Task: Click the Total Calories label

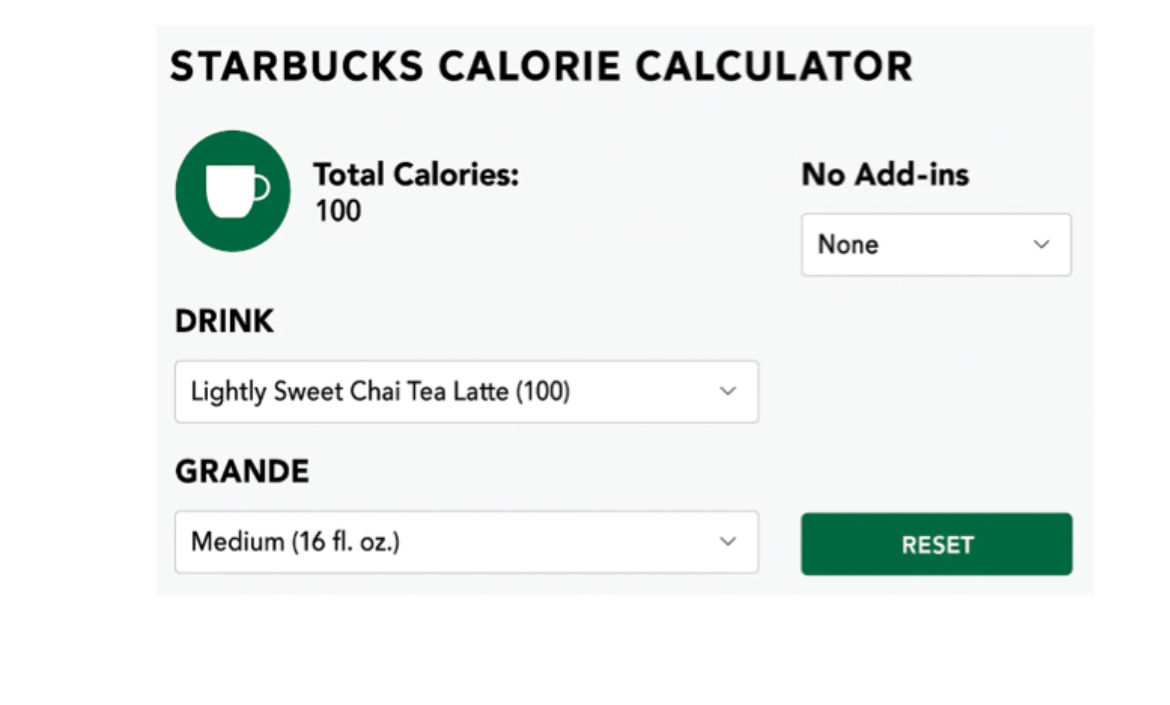Action: pyautogui.click(x=416, y=175)
